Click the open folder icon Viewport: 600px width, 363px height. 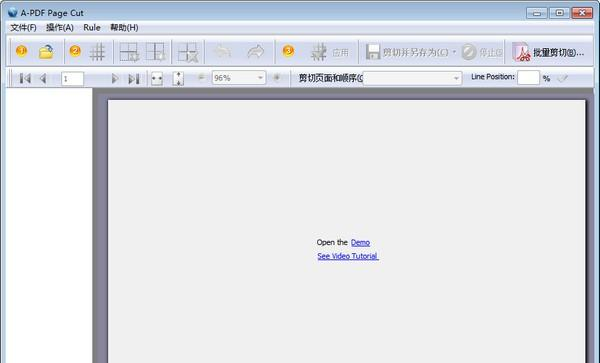[46, 52]
